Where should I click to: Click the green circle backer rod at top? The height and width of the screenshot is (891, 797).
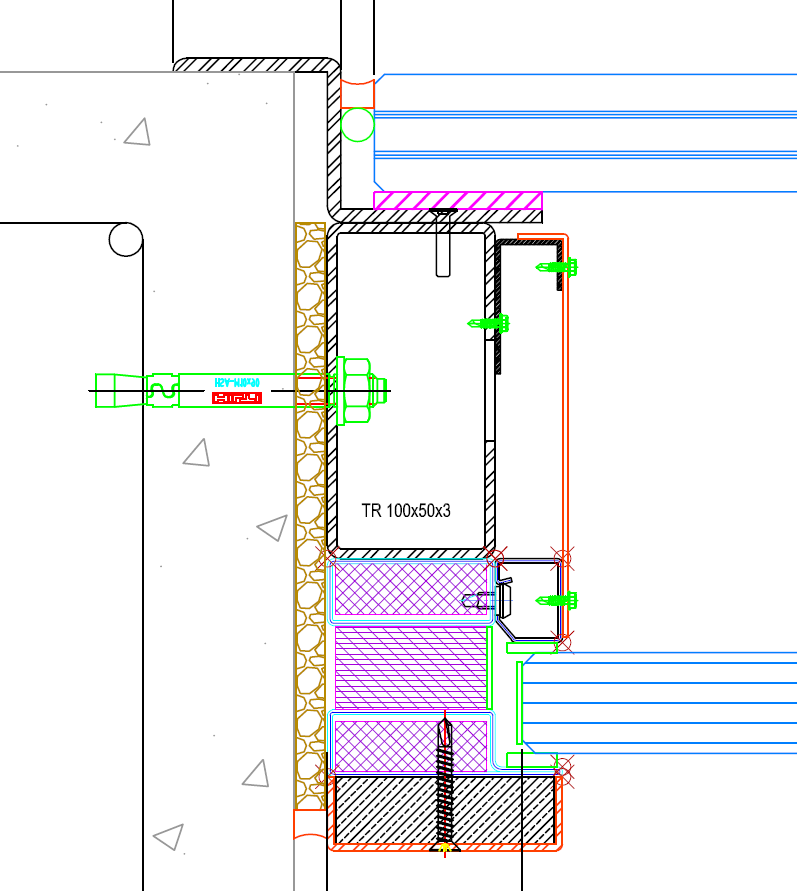pos(357,126)
